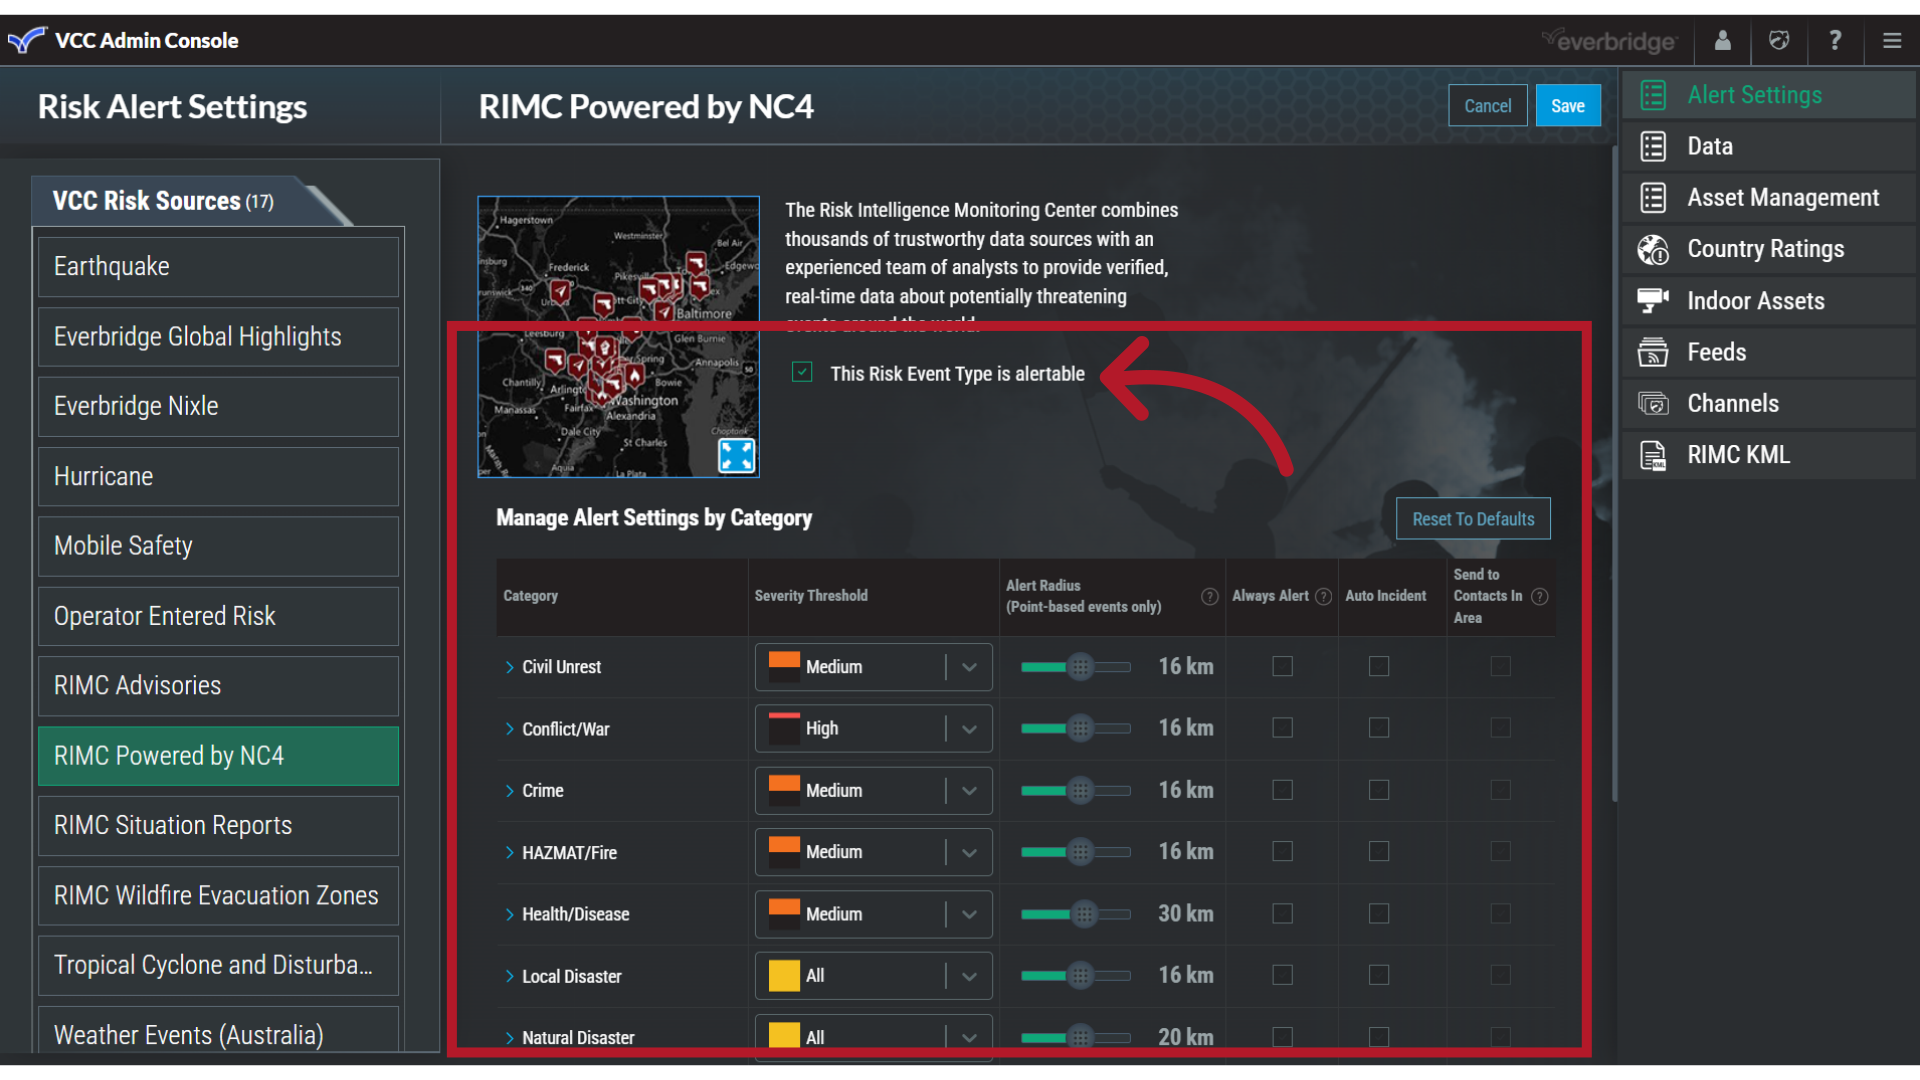The width and height of the screenshot is (1920, 1080).
Task: Expand the Health/Disease category details
Action: [x=508, y=914]
